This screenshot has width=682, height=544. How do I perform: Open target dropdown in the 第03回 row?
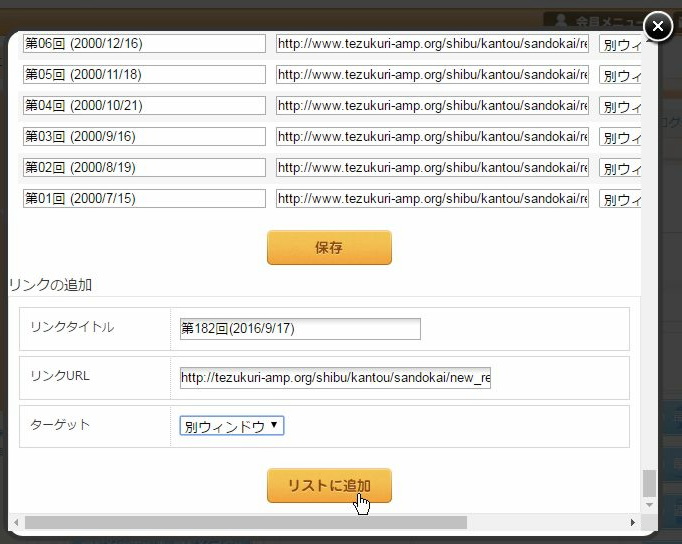620,137
